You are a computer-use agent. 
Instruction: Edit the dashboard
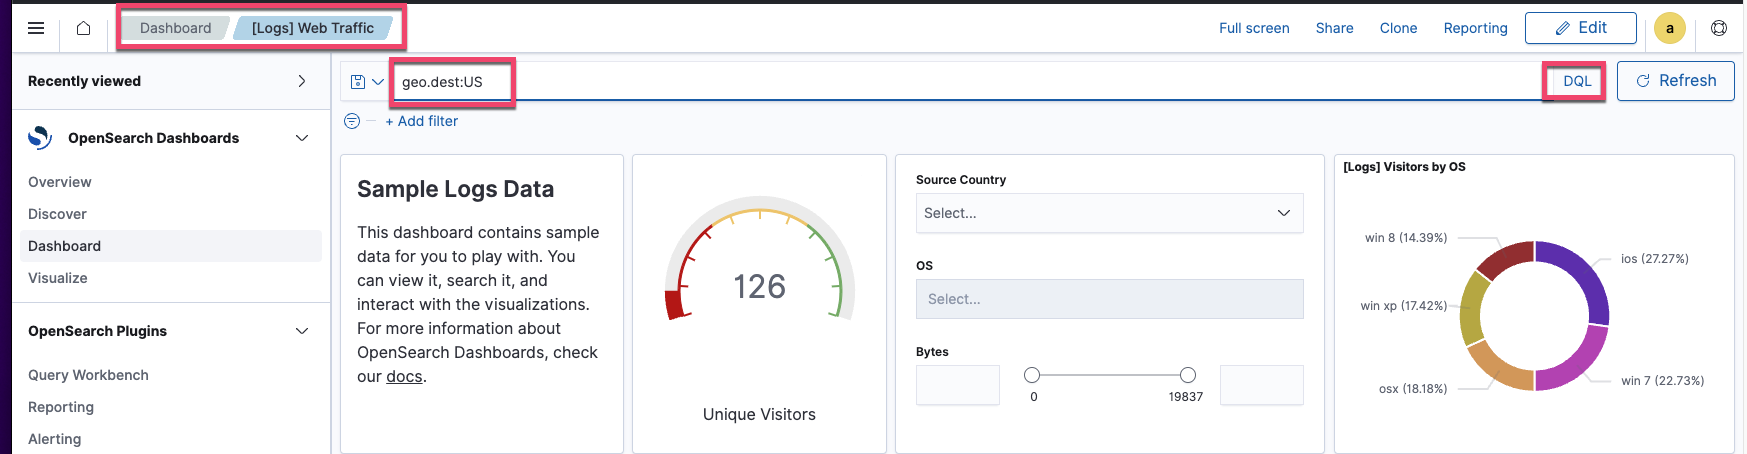(x=1581, y=28)
